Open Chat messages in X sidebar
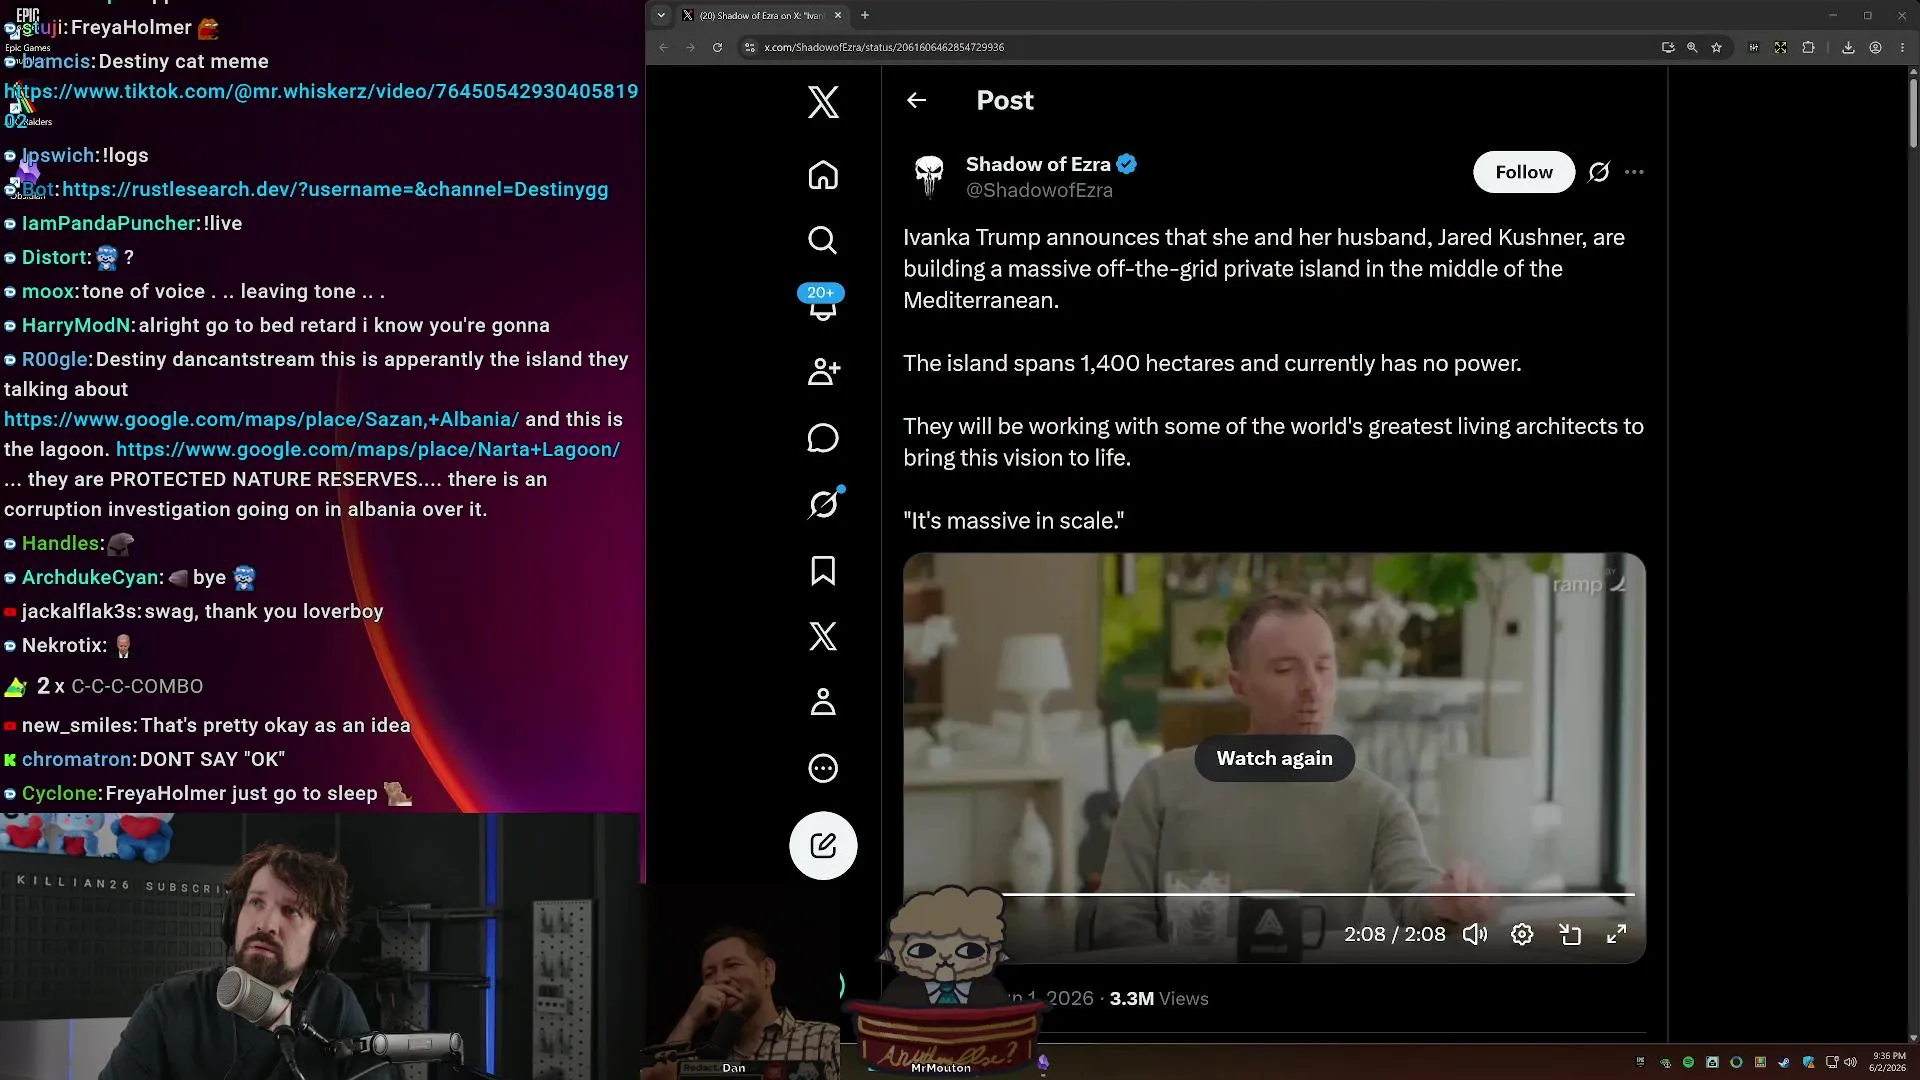The width and height of the screenshot is (1920, 1080). [823, 438]
